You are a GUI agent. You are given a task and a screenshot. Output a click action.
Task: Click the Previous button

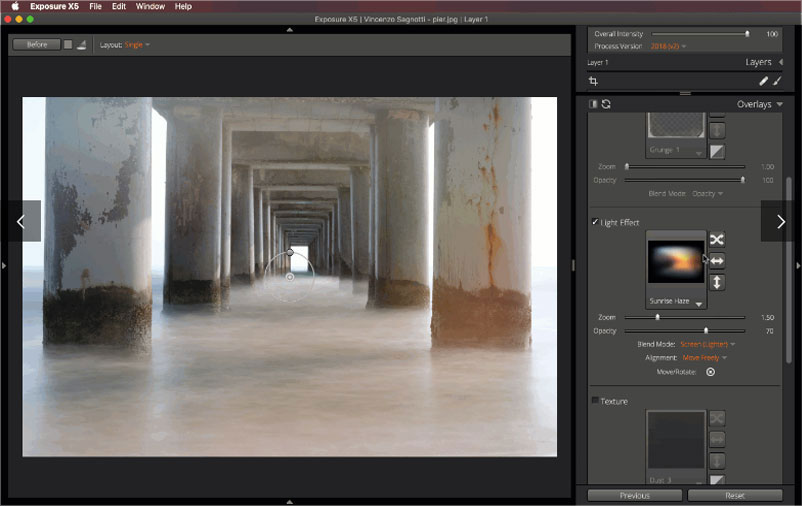pos(635,495)
